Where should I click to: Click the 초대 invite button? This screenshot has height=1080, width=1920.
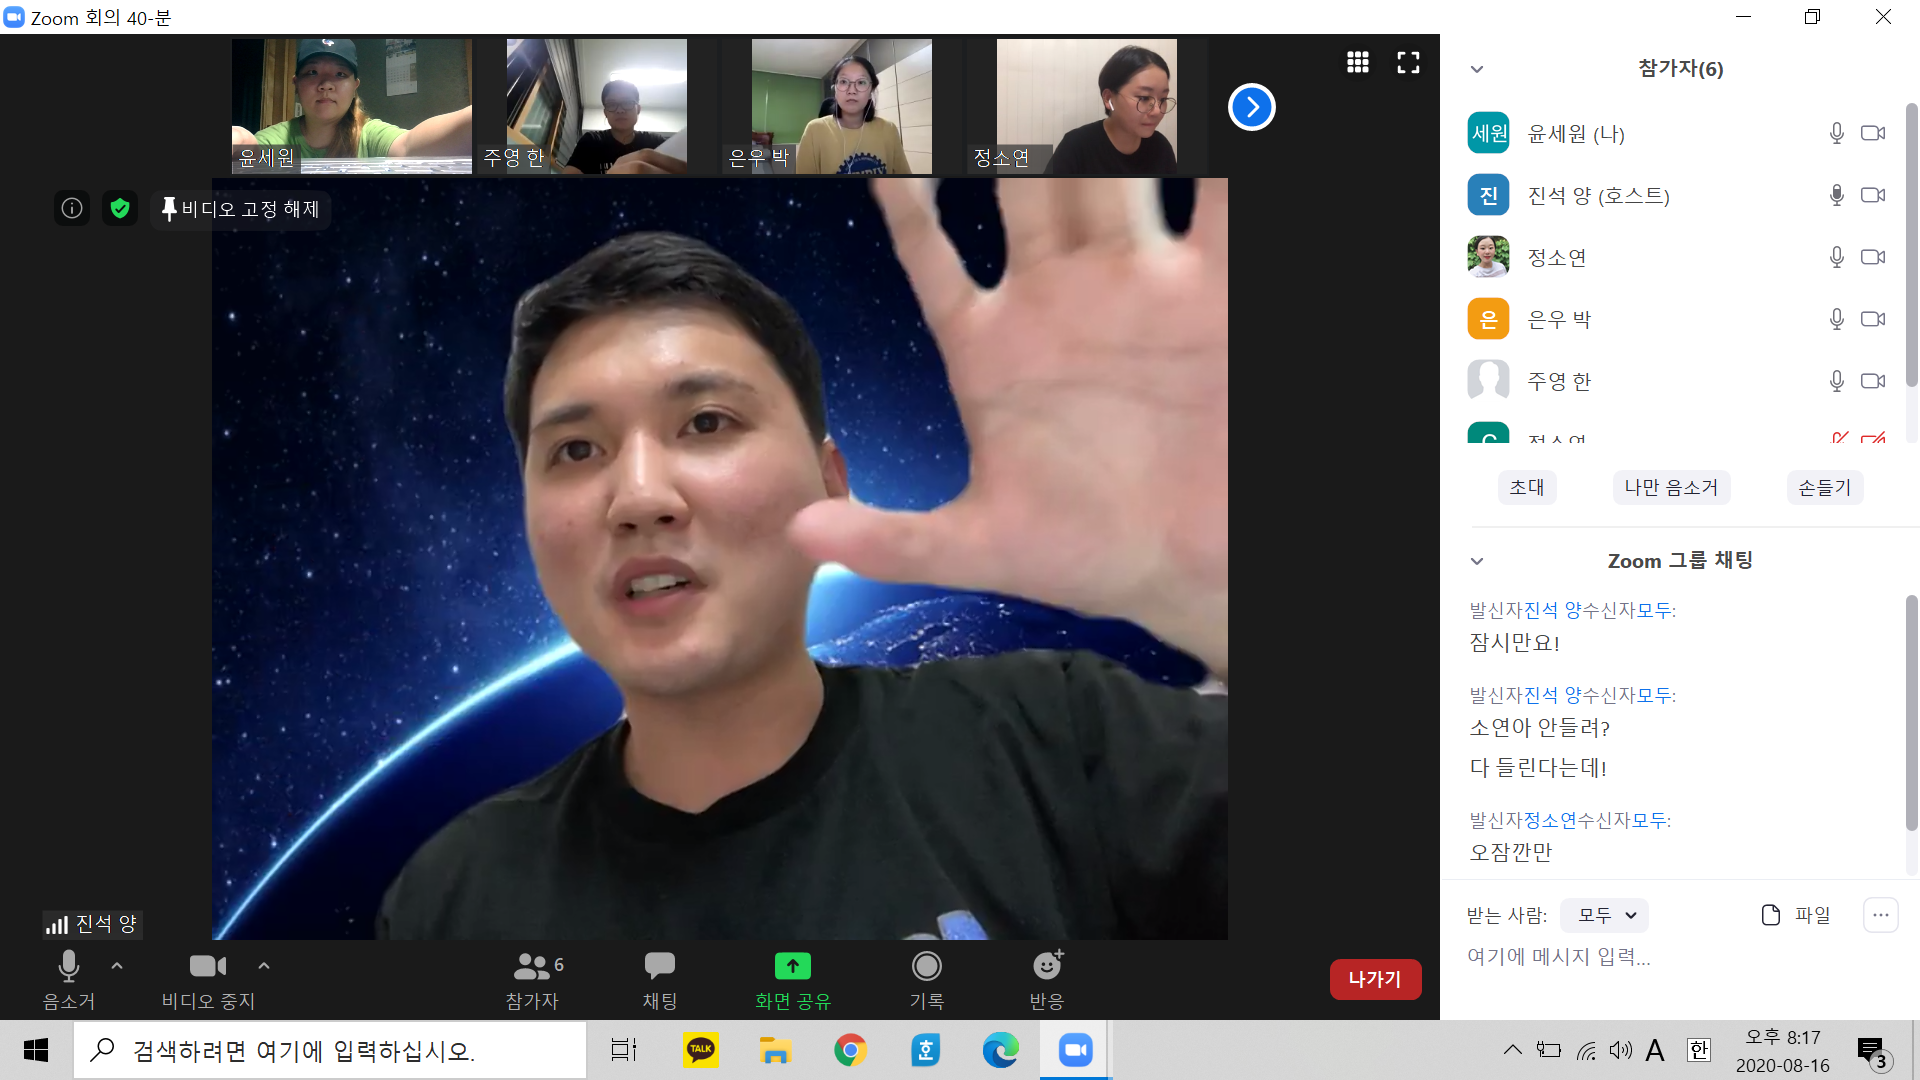pyautogui.click(x=1527, y=487)
